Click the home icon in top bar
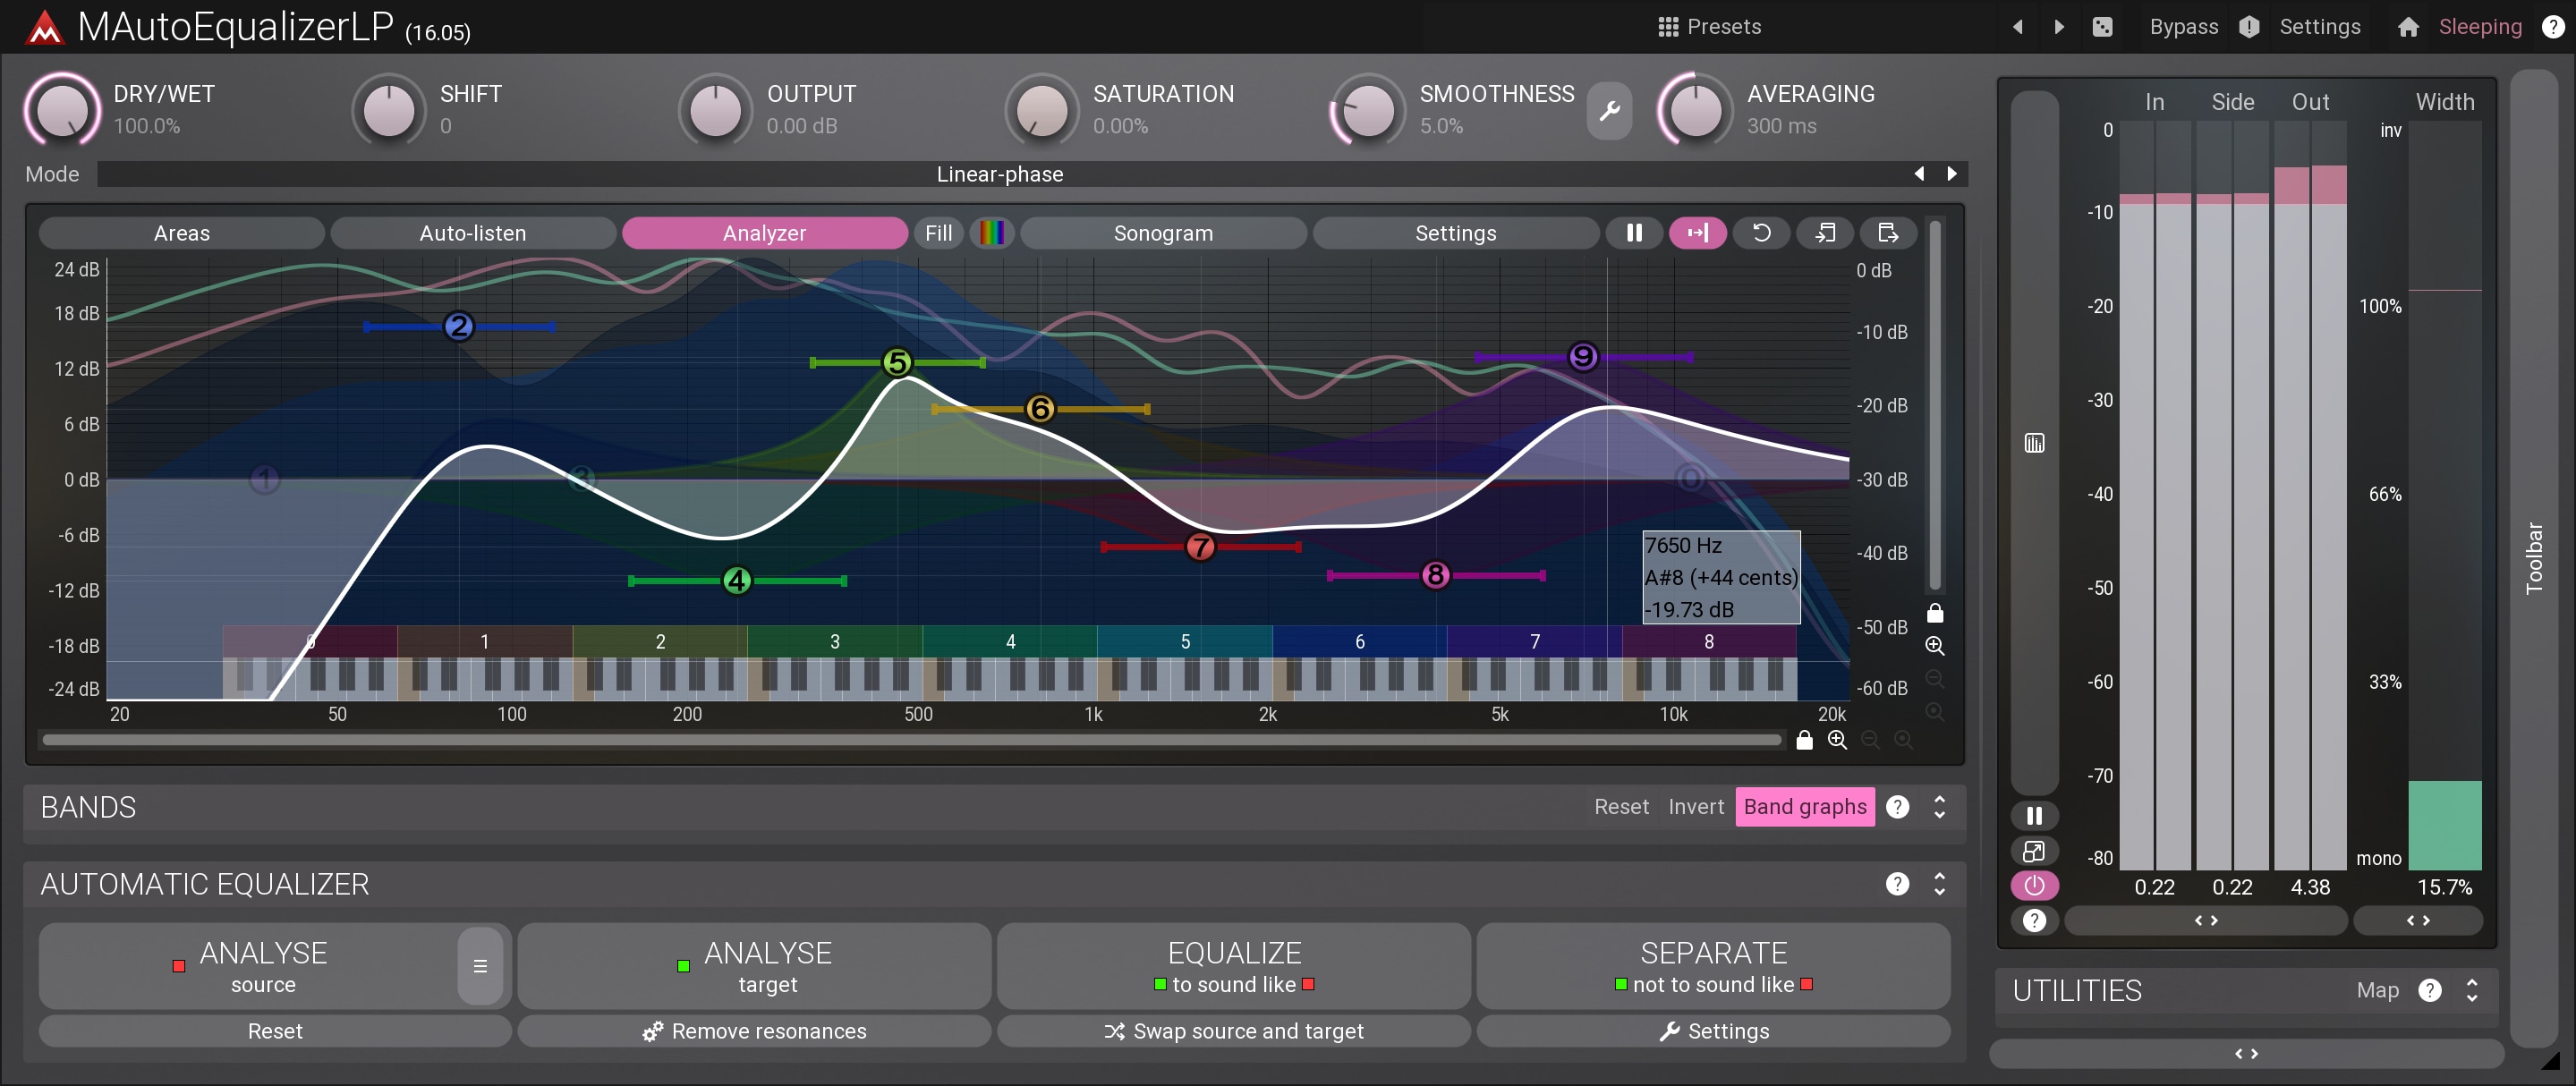 pyautogui.click(x=2408, y=27)
